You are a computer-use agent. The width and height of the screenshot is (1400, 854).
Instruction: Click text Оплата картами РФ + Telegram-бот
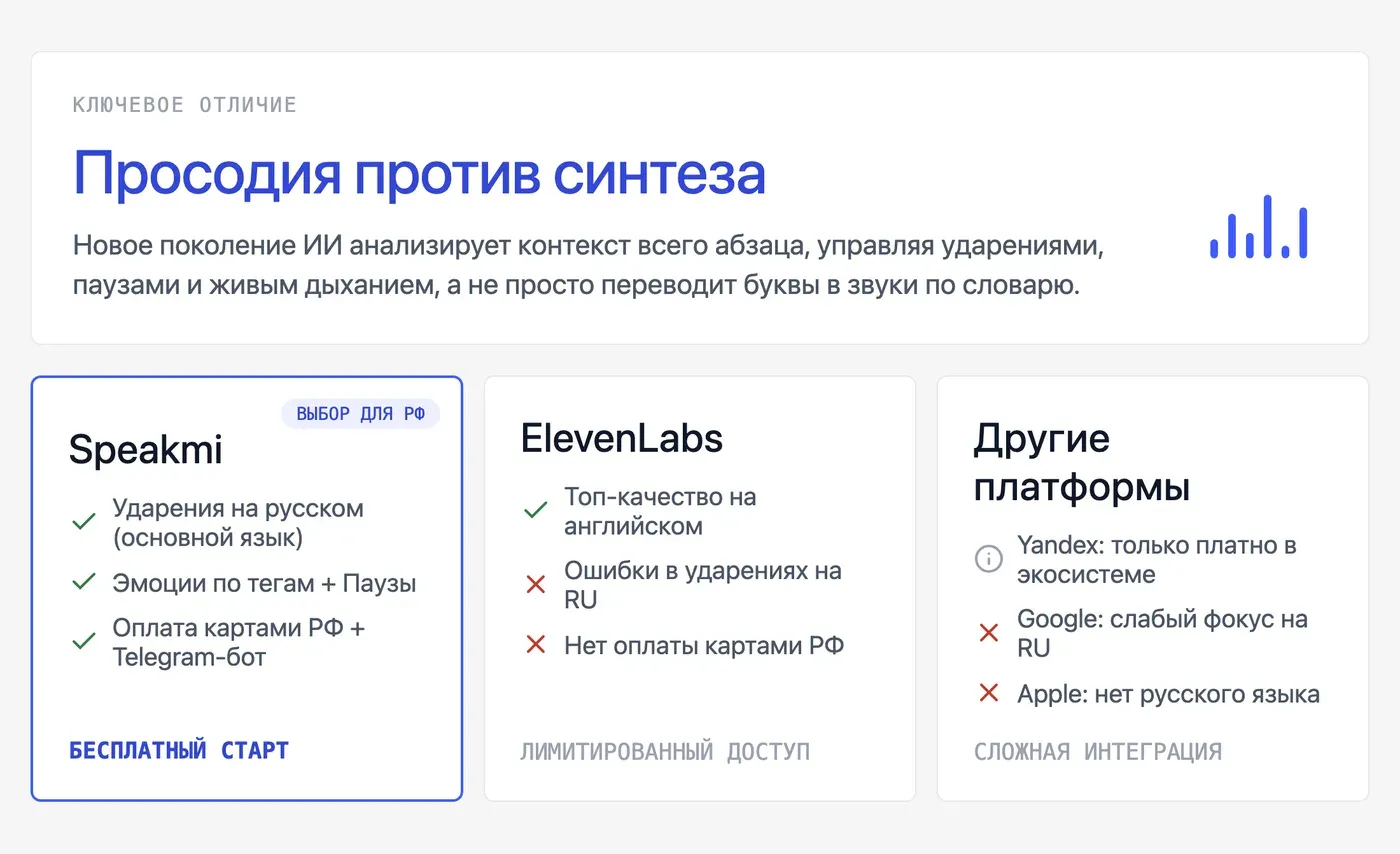(x=238, y=642)
